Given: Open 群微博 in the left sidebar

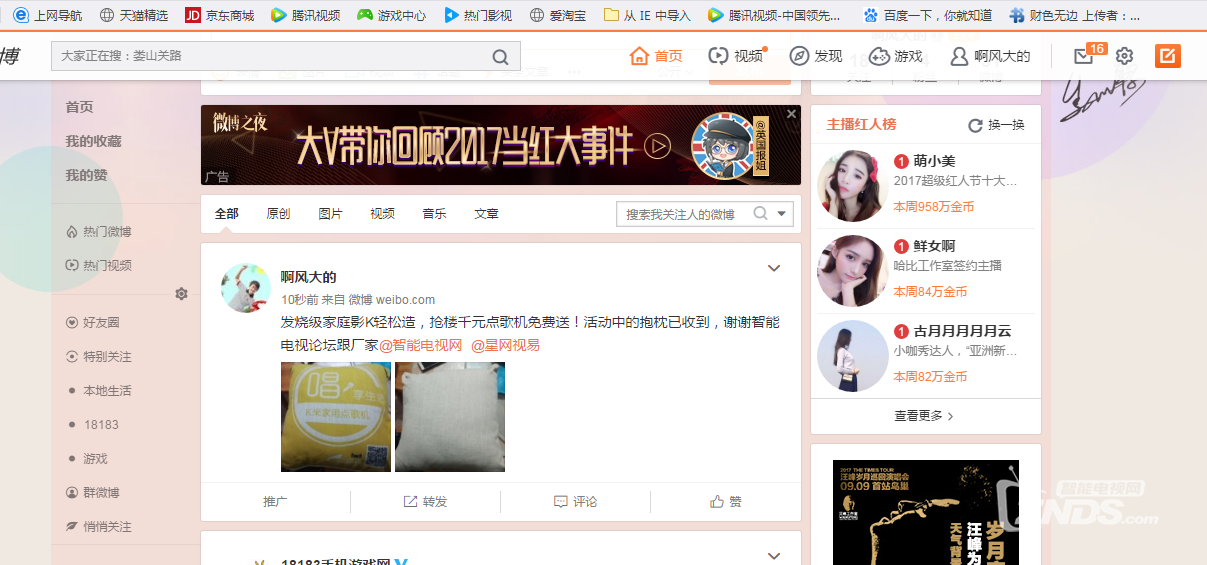Looking at the screenshot, I should coord(92,493).
